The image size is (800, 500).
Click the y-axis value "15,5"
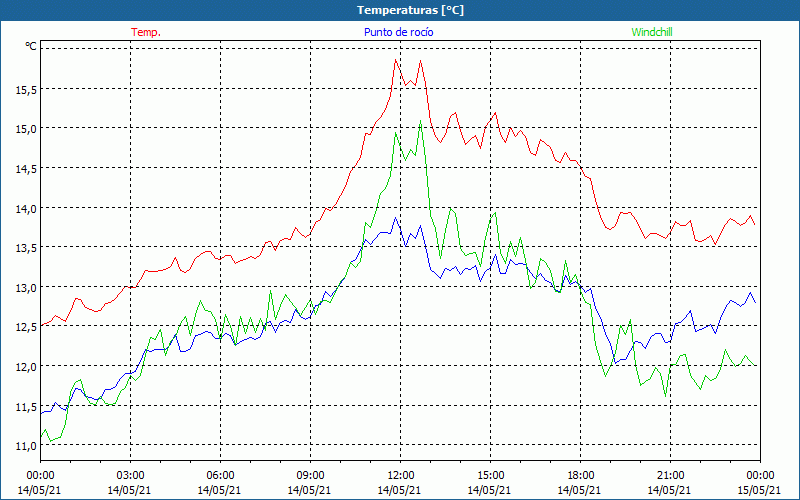pyautogui.click(x=26, y=90)
